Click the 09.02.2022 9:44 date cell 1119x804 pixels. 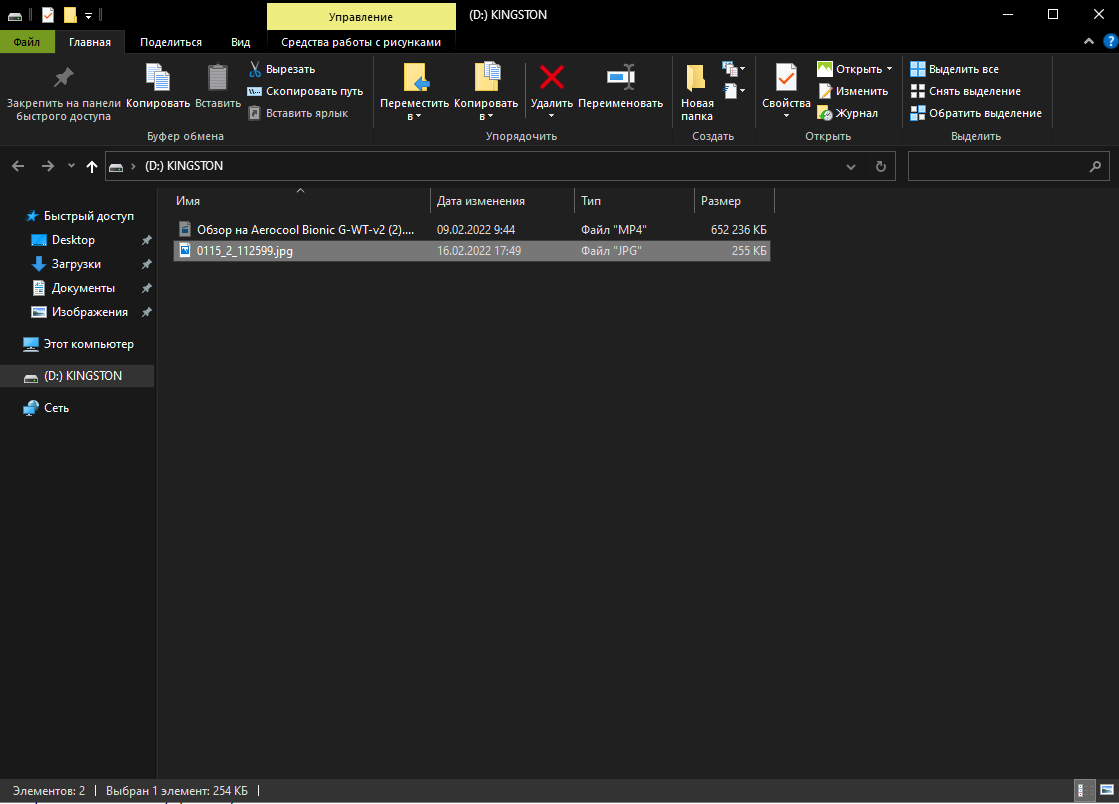point(476,230)
